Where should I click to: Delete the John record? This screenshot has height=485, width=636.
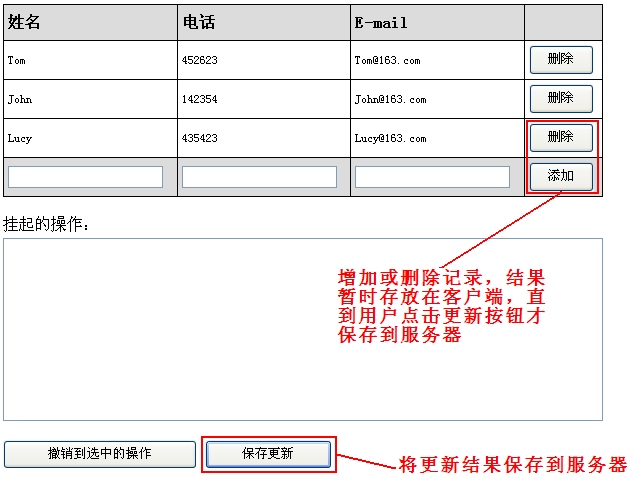[x=560, y=98]
